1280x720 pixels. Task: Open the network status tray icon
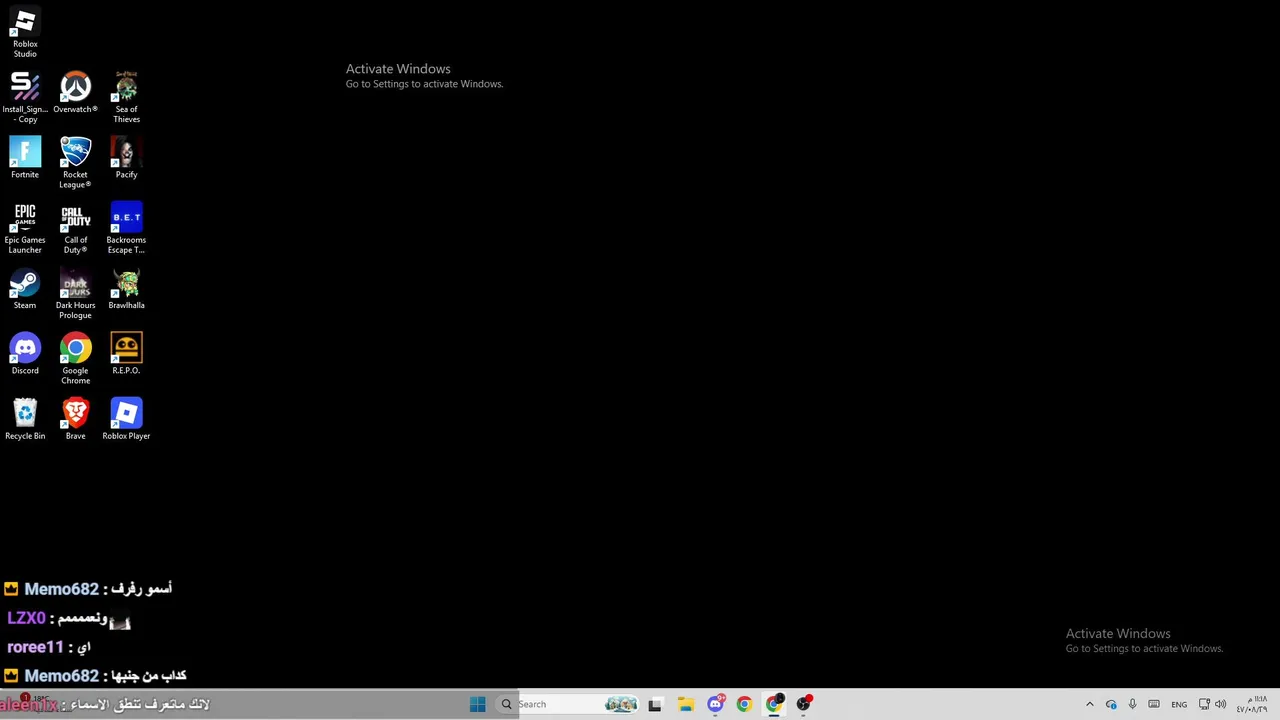(x=1204, y=704)
